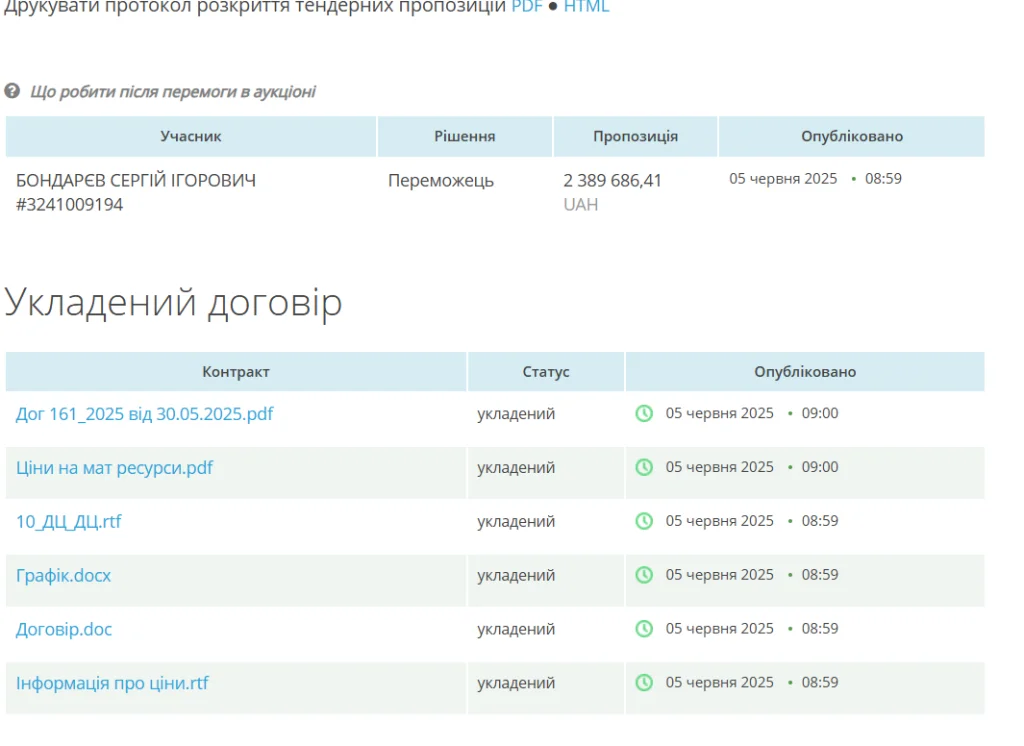The width and height of the screenshot is (1024, 746).
Task: Open the Графік.docx document
Action: click(x=63, y=576)
